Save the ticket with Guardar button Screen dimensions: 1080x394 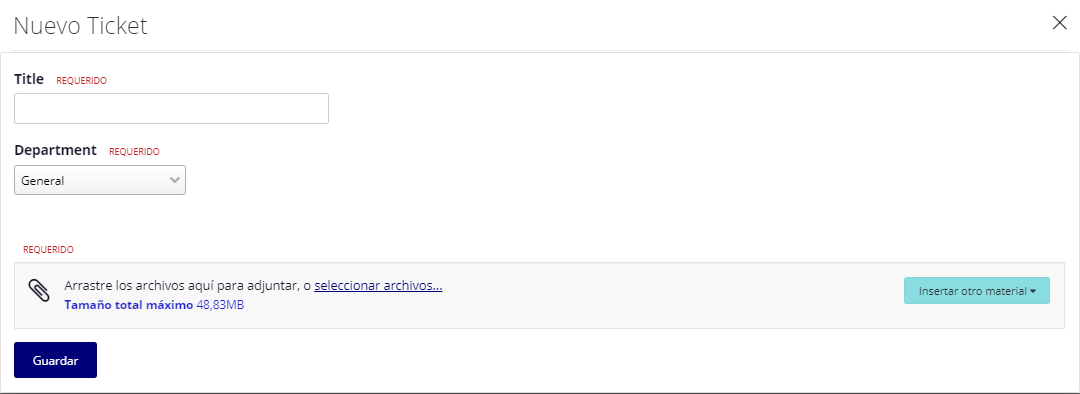pyautogui.click(x=55, y=360)
